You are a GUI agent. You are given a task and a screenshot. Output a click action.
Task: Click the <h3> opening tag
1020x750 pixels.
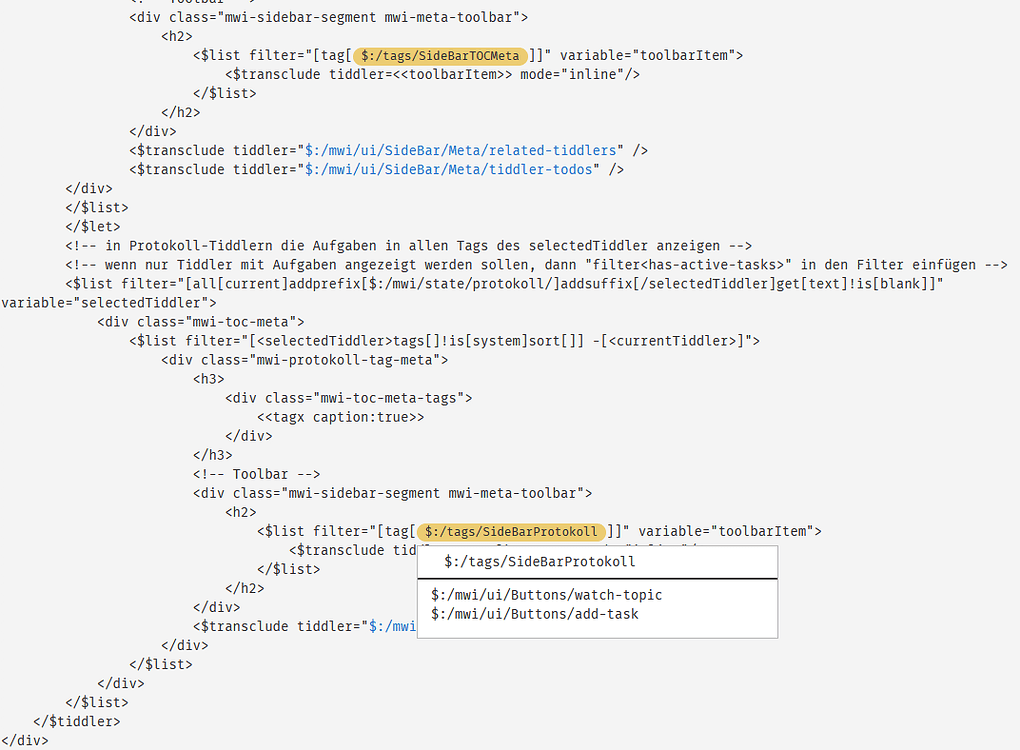point(208,378)
